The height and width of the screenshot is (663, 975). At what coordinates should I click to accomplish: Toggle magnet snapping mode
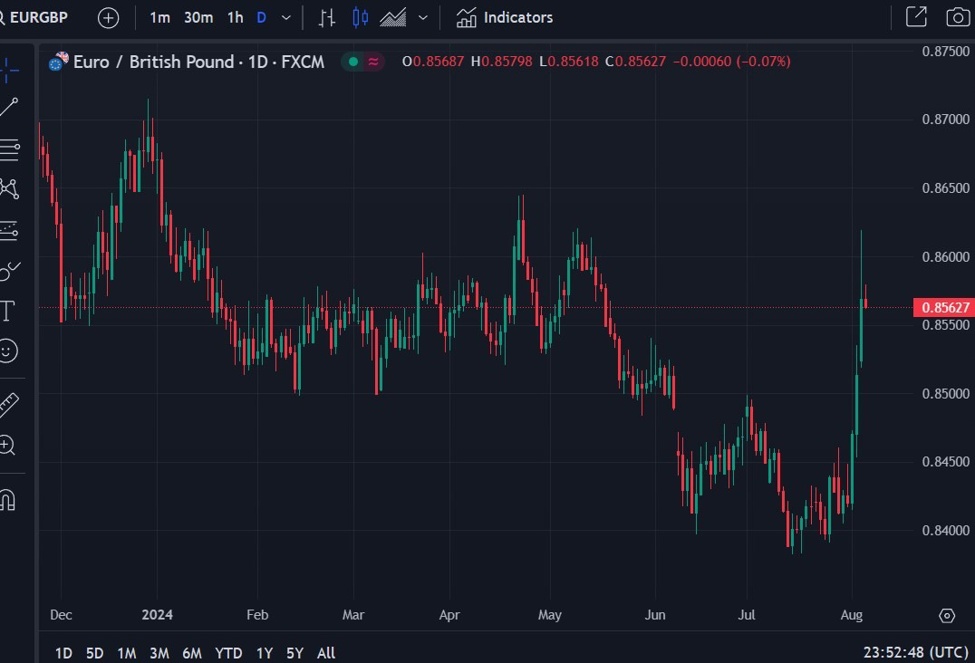8,500
